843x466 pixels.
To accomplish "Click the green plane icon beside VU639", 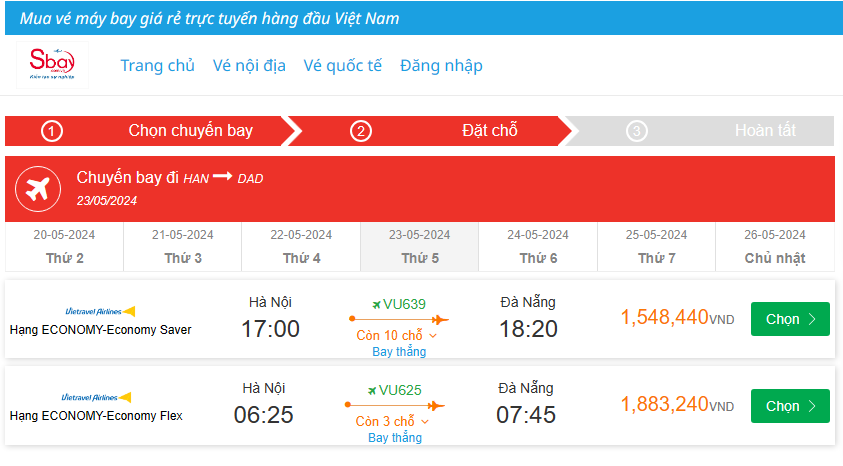I will click(x=376, y=304).
